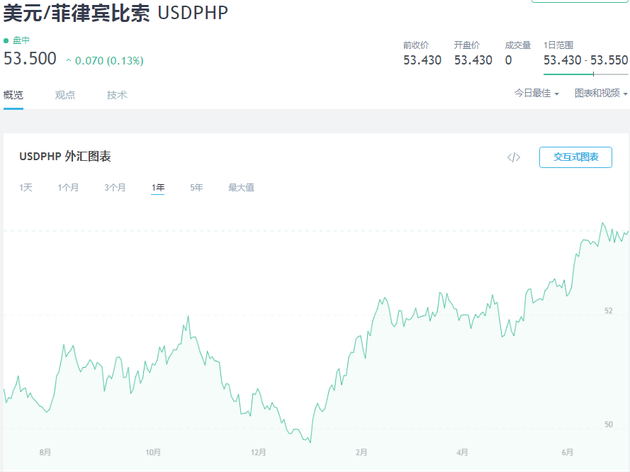
Task: Click the USDPHP 外汇图表 title
Action: pos(65,157)
